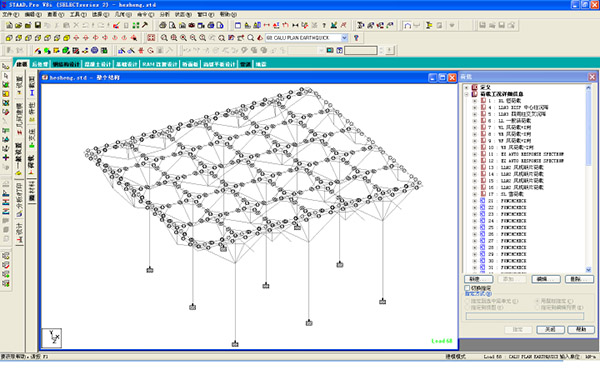The image size is (600, 375).
Task: Click the save file floppy icon
Action: 38,25
